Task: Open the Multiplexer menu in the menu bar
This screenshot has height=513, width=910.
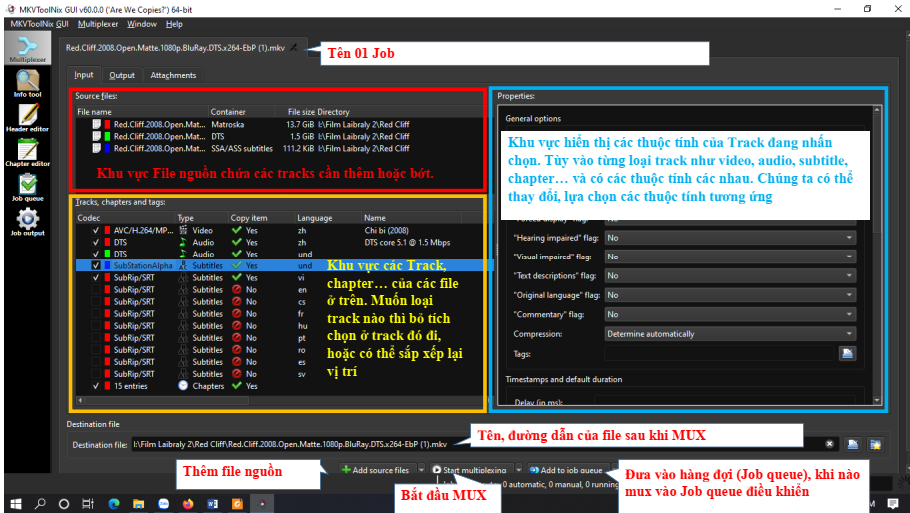Action: (x=98, y=24)
